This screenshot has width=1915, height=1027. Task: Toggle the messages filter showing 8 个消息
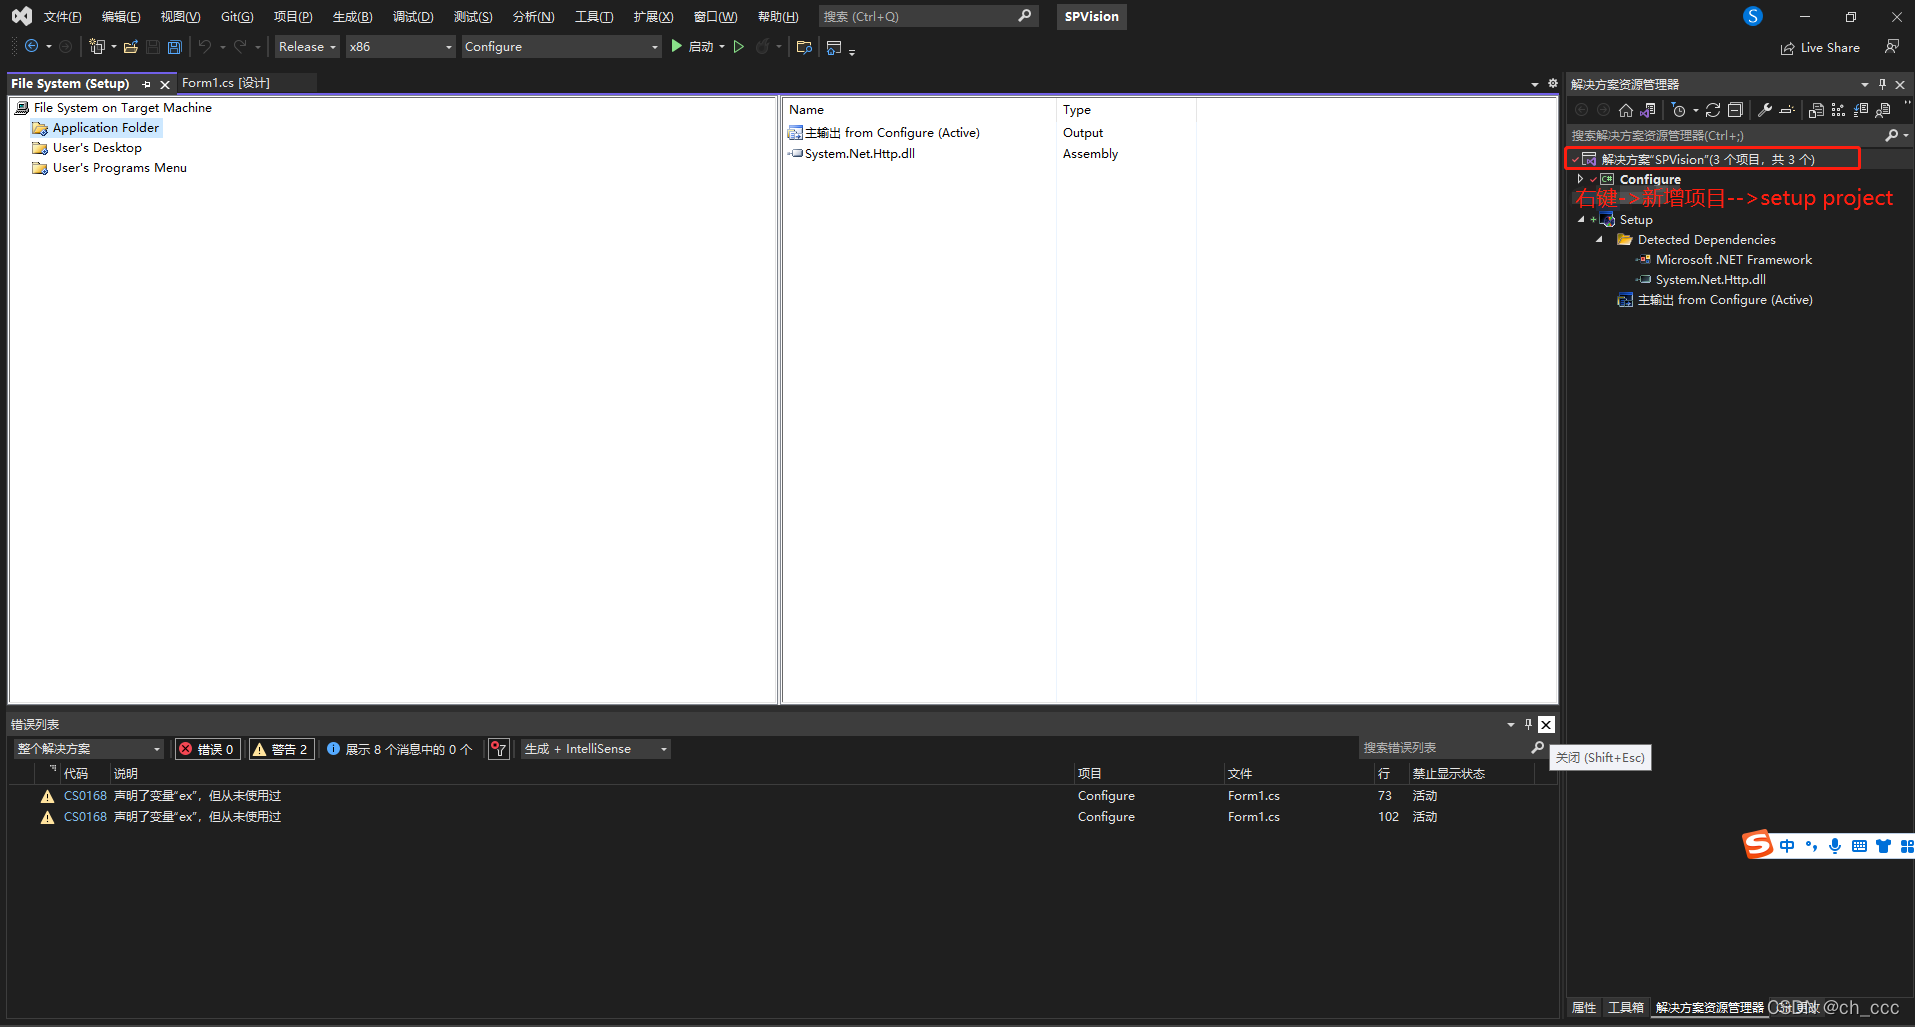pyautogui.click(x=399, y=749)
